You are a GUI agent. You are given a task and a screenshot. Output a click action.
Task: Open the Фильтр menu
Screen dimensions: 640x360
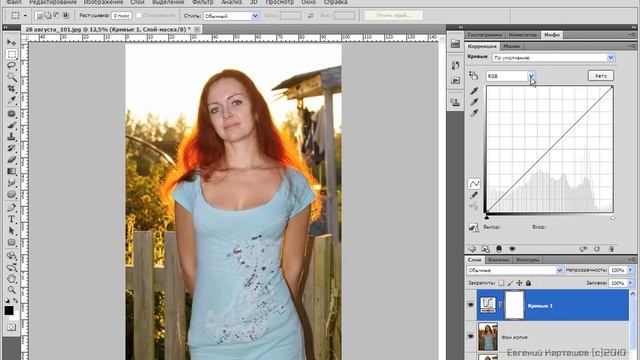click(x=202, y=2)
